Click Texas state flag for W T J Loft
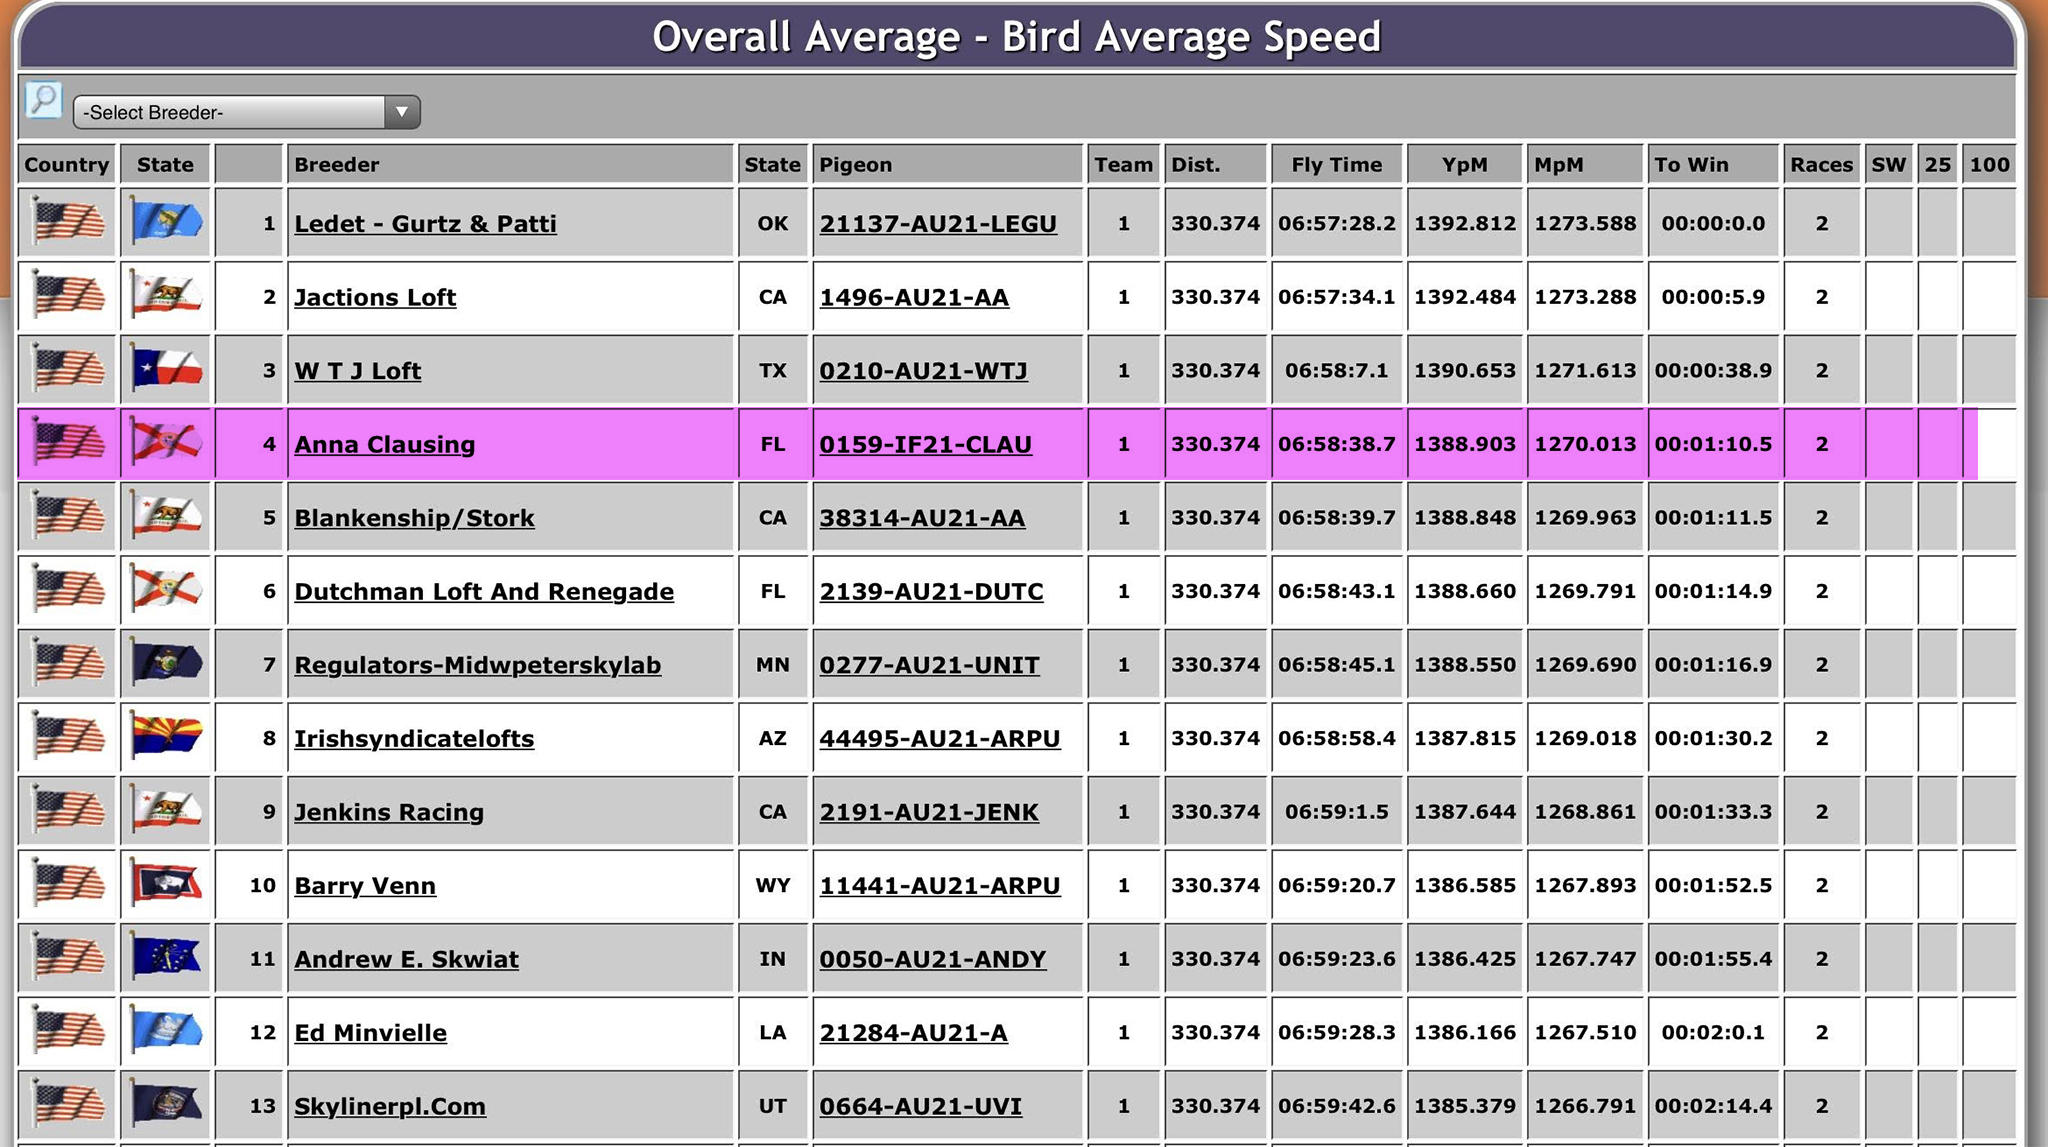 [x=166, y=370]
